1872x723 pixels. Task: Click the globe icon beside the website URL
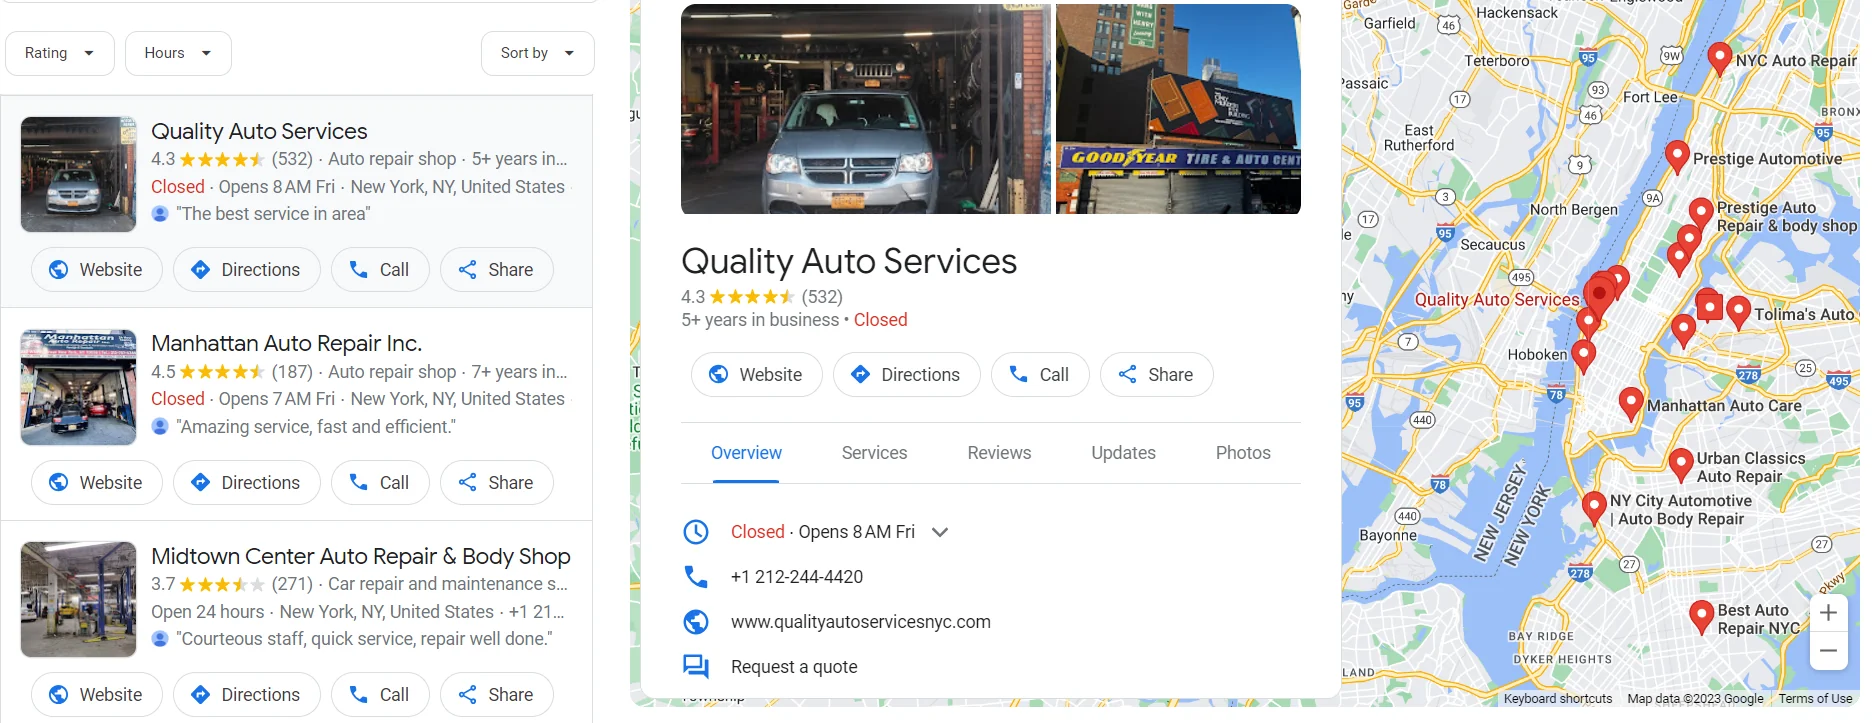pyautogui.click(x=696, y=622)
